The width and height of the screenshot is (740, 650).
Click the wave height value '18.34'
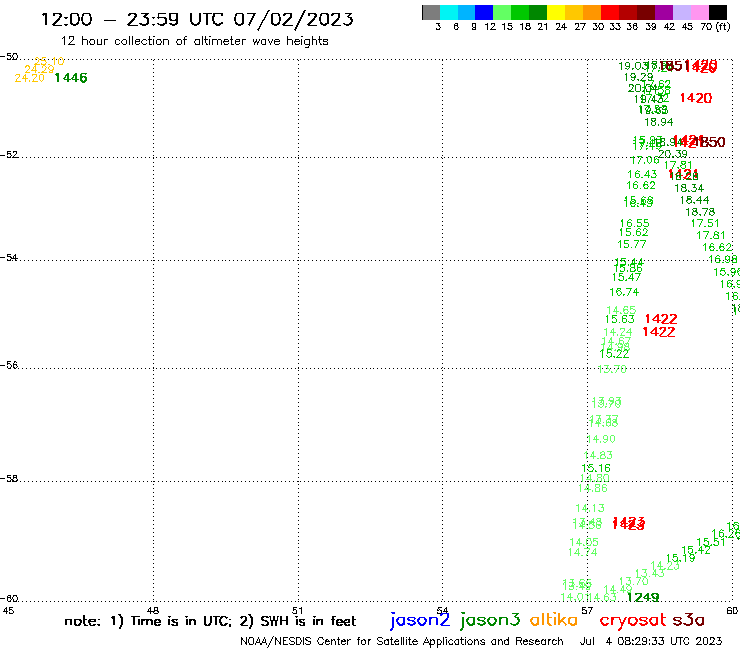click(x=689, y=188)
